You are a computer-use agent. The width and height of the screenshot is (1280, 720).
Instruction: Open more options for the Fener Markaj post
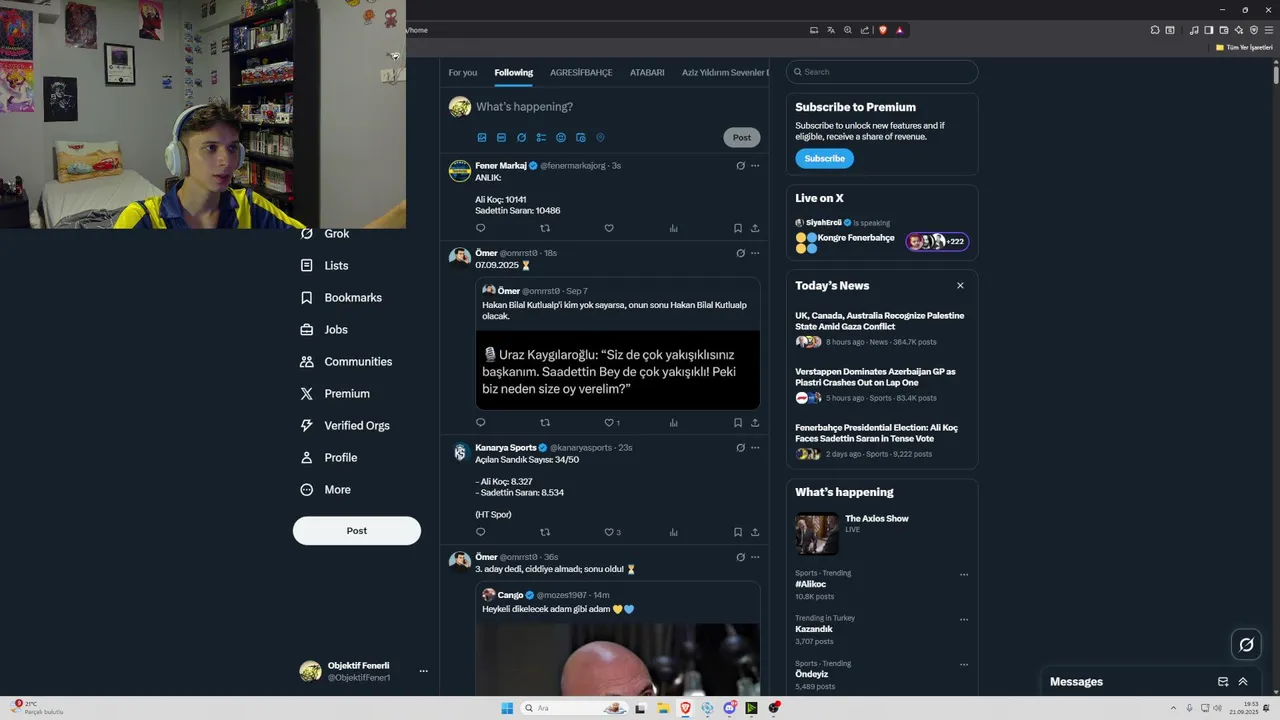755,166
